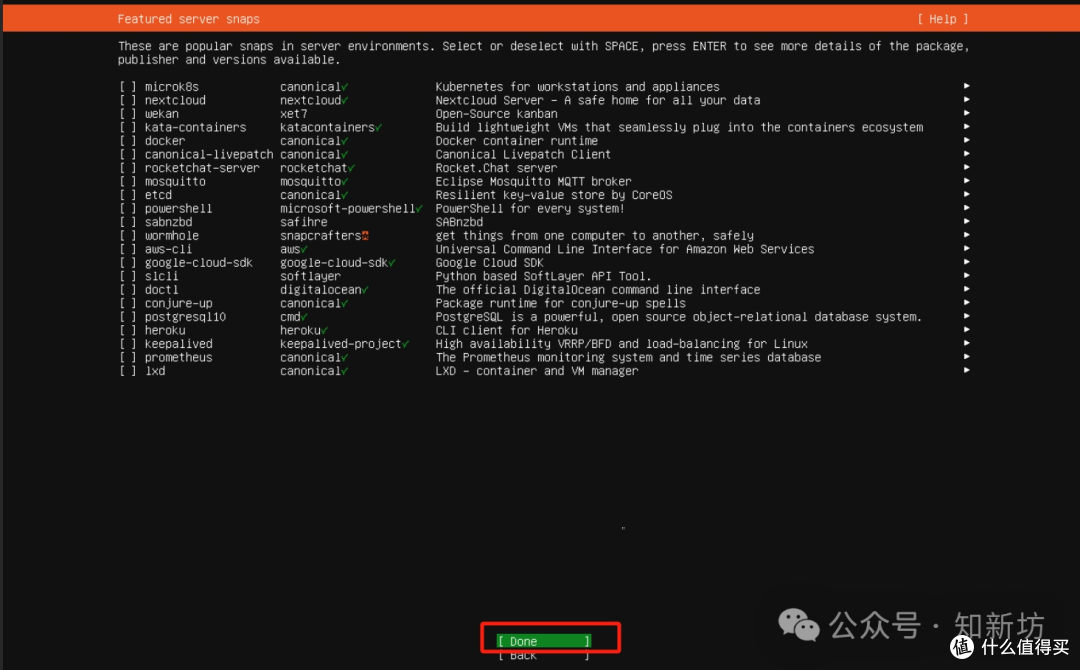This screenshot has height=670, width=1080.
Task: Select the heroku CLI snap
Action: coord(127,329)
